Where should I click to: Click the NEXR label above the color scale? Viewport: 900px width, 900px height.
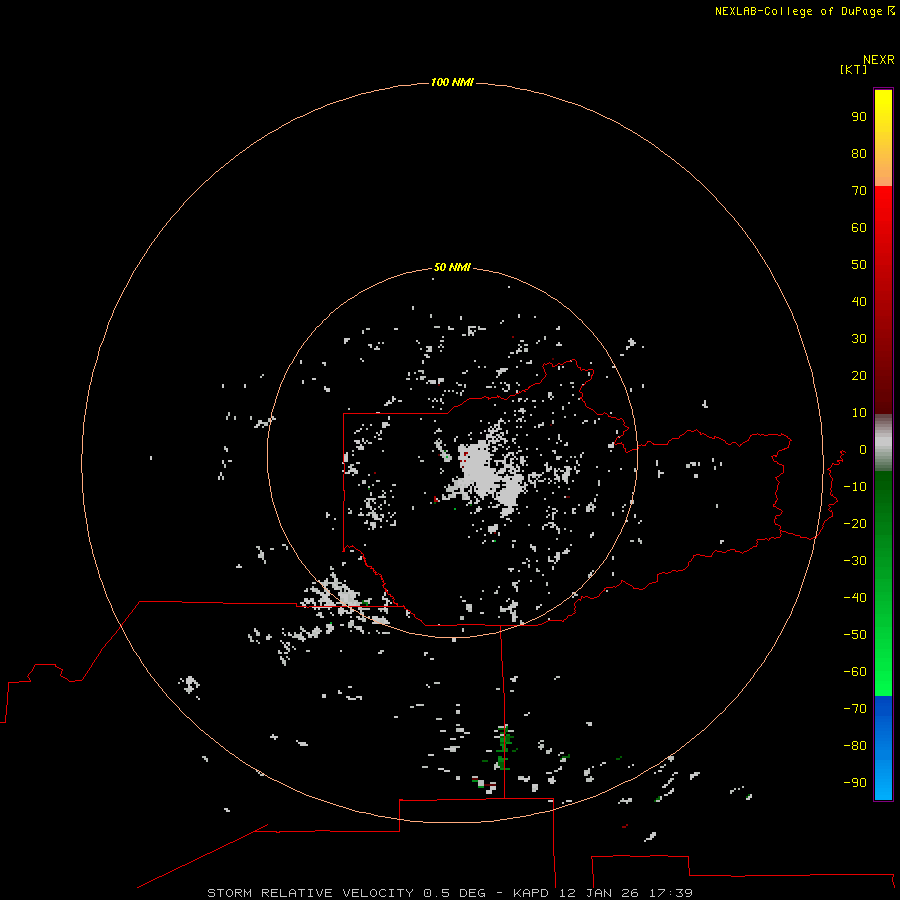(x=879, y=60)
